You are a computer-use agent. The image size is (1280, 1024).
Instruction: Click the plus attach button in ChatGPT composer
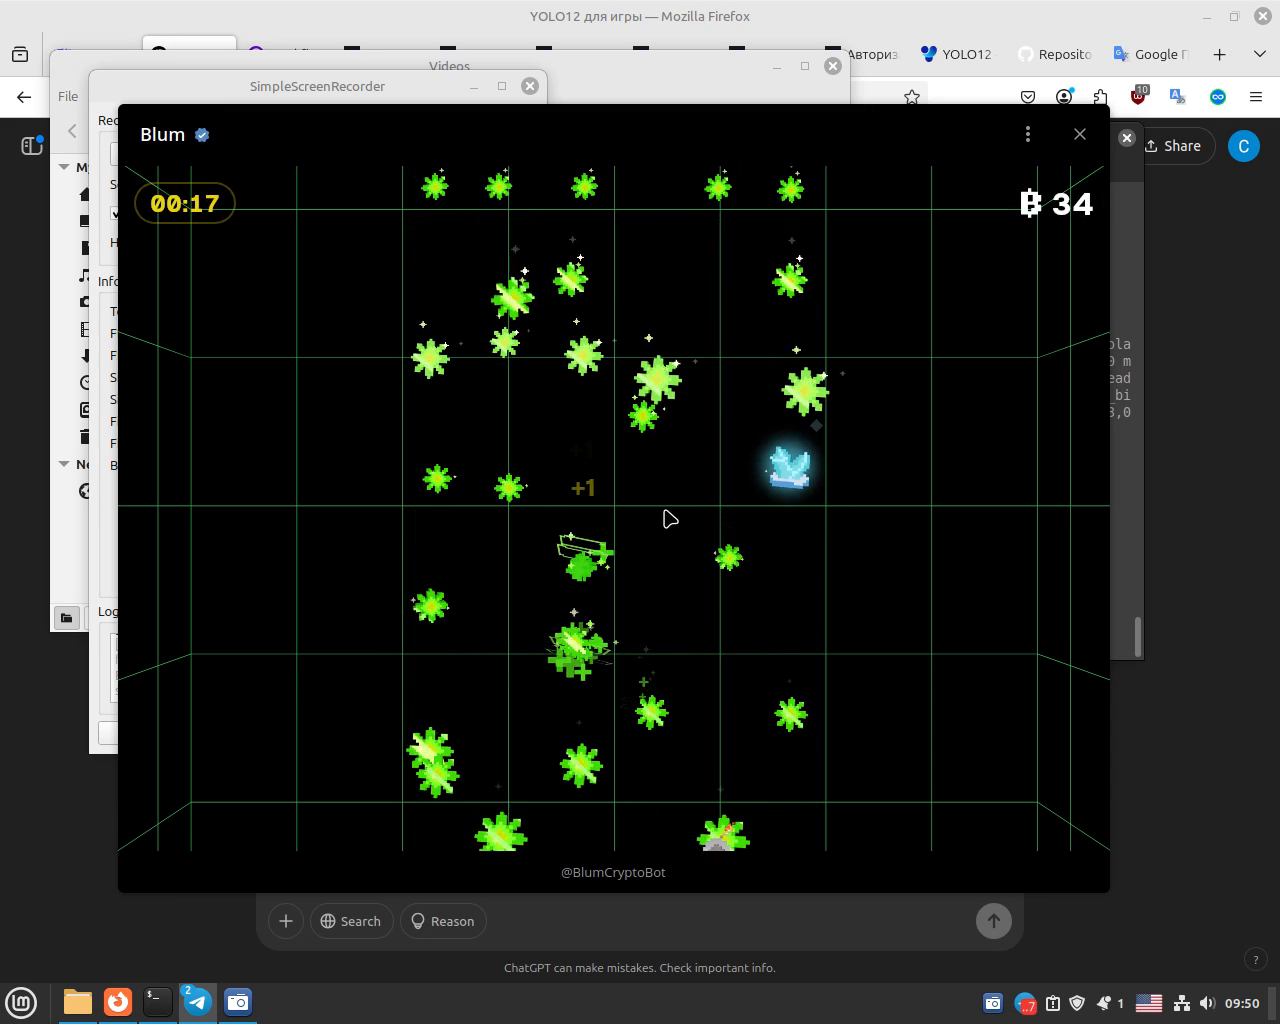tap(286, 921)
